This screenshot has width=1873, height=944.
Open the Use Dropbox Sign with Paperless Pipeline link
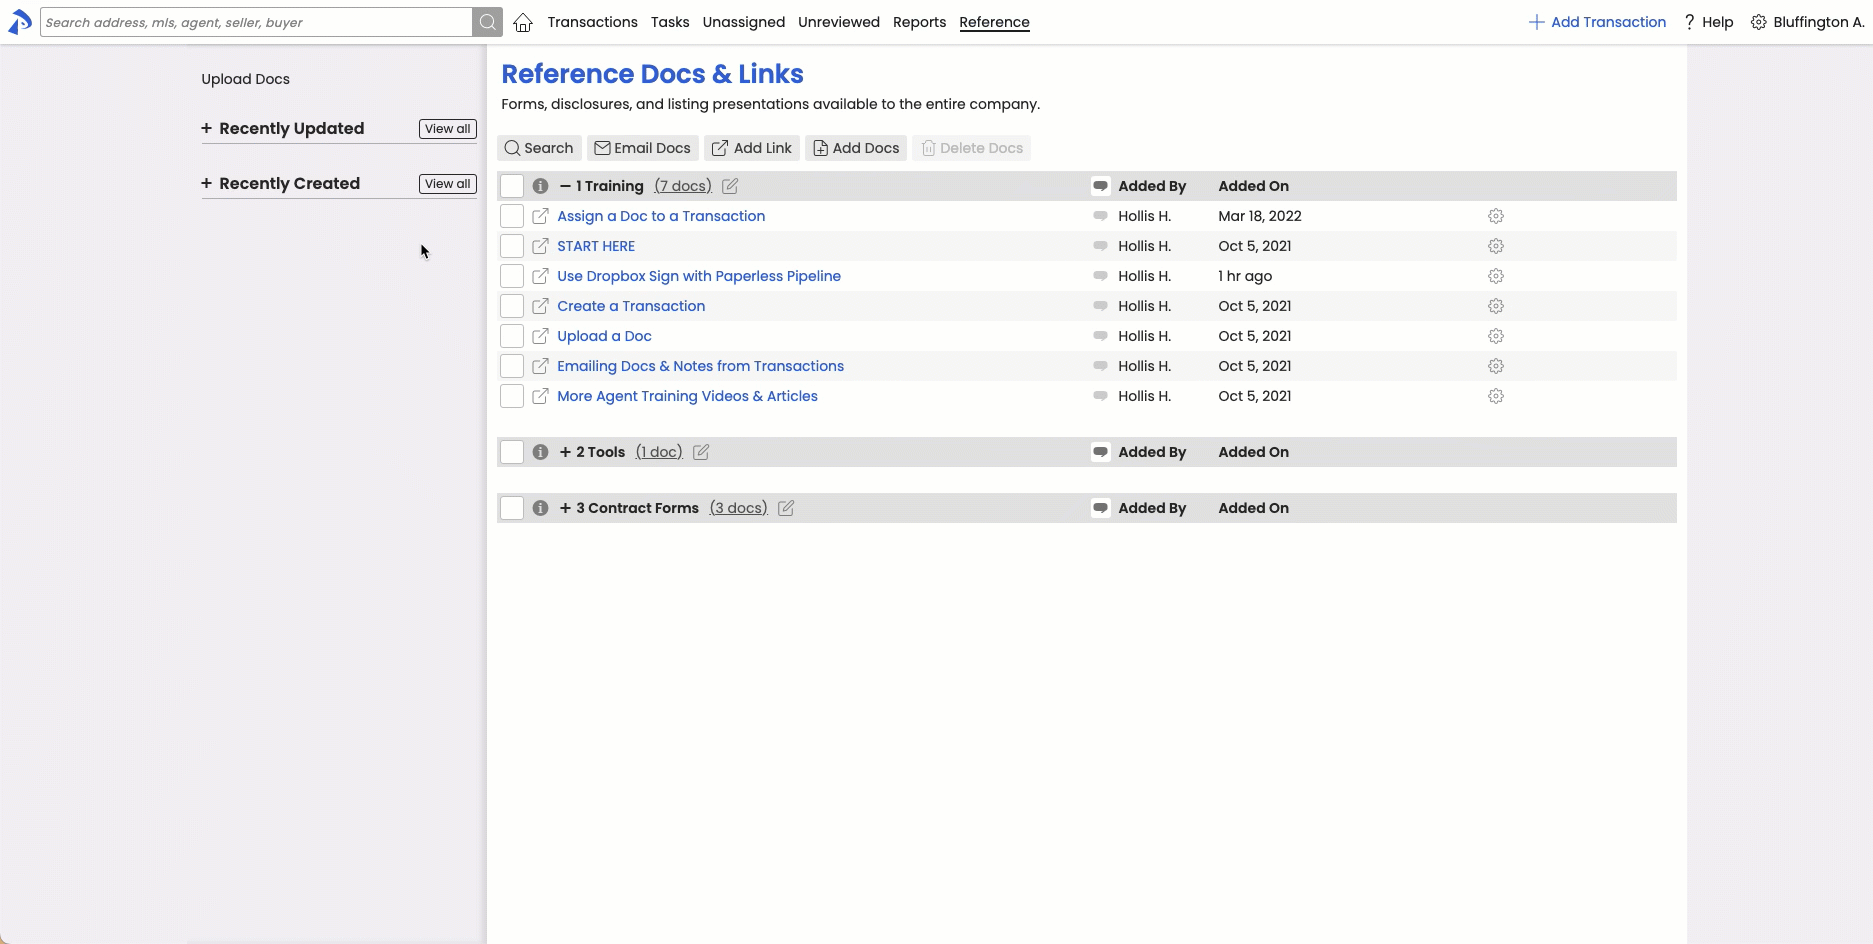tap(699, 276)
